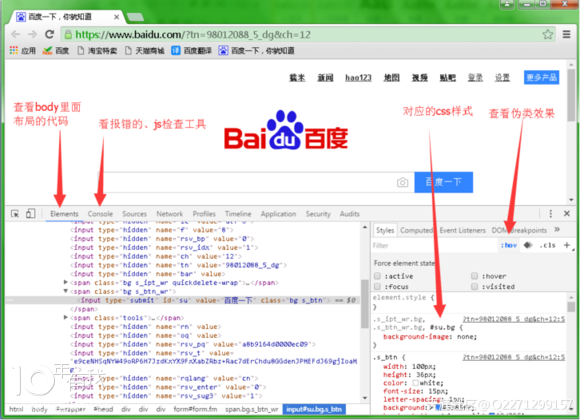Add new style rule plus icon
This screenshot has width=580, height=420.
pos(566,245)
